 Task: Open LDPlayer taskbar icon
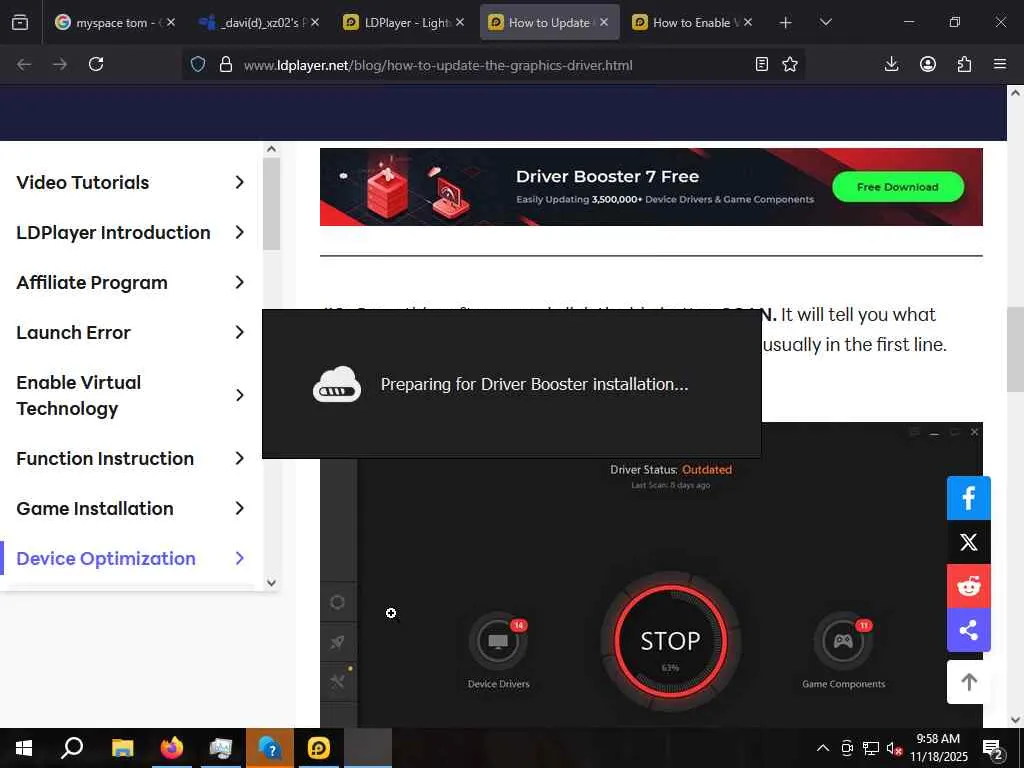tap(319, 748)
